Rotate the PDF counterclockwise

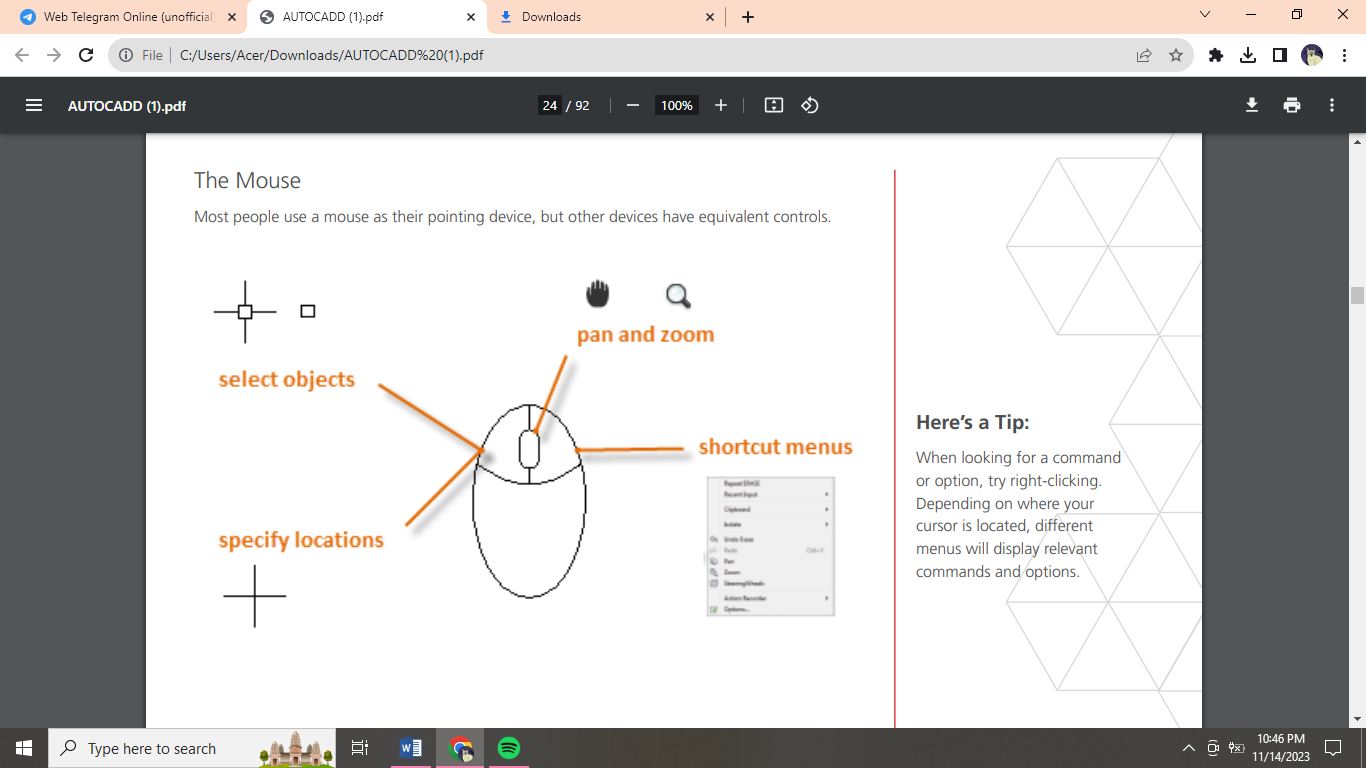coord(810,105)
